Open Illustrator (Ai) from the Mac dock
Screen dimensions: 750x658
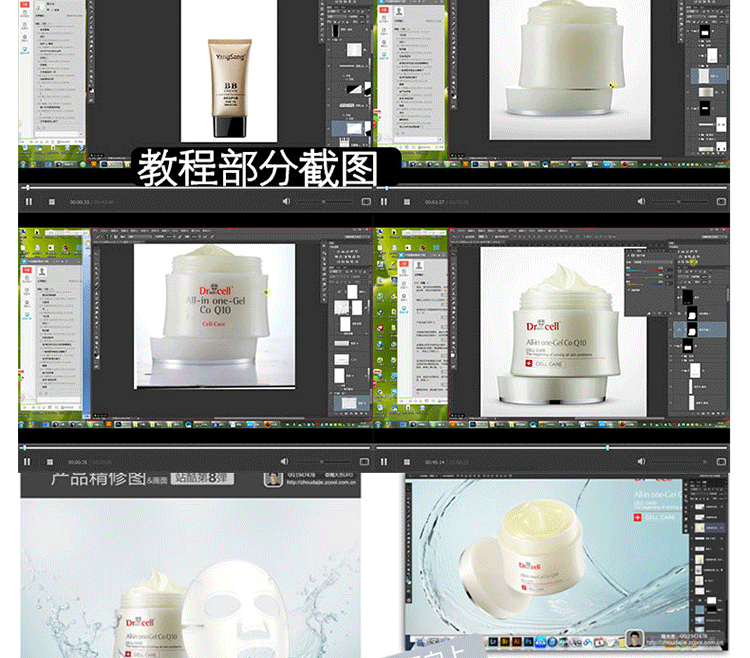tap(517, 642)
